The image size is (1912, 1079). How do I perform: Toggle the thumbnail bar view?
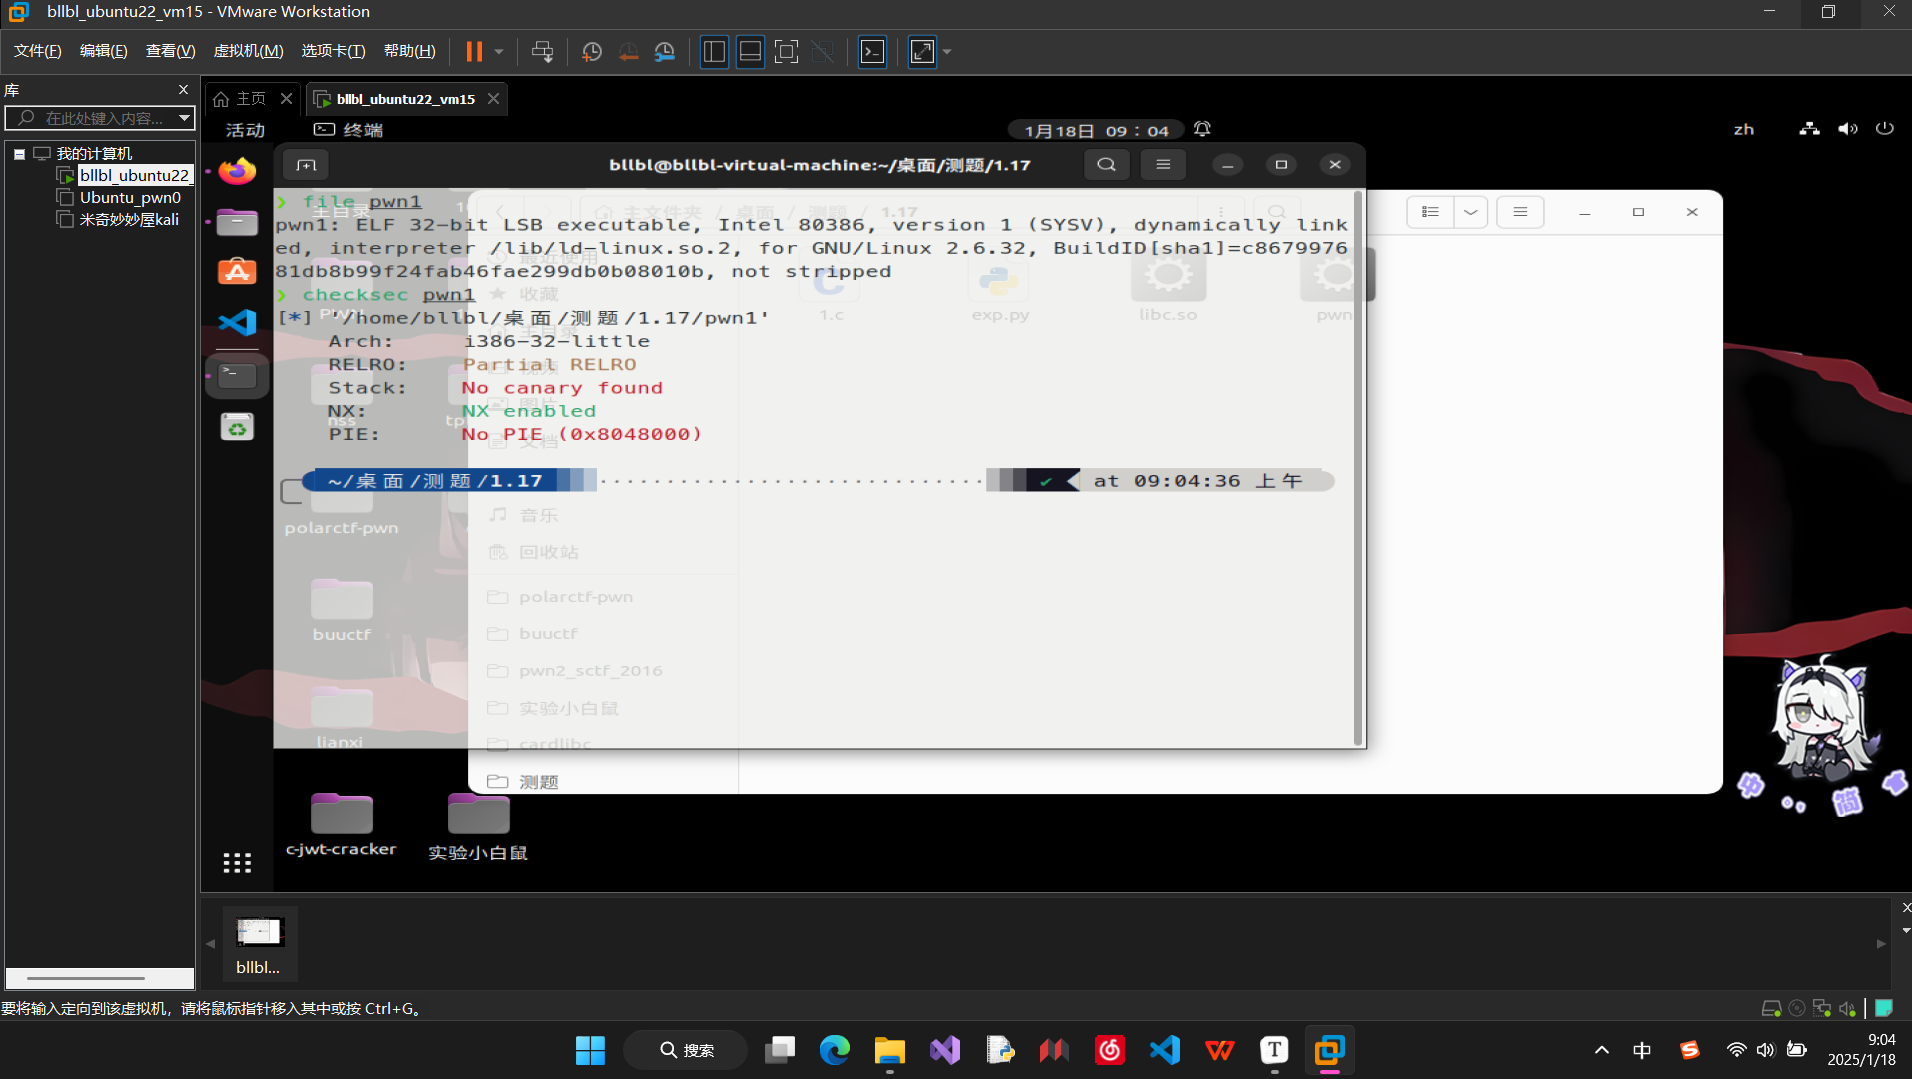750,51
